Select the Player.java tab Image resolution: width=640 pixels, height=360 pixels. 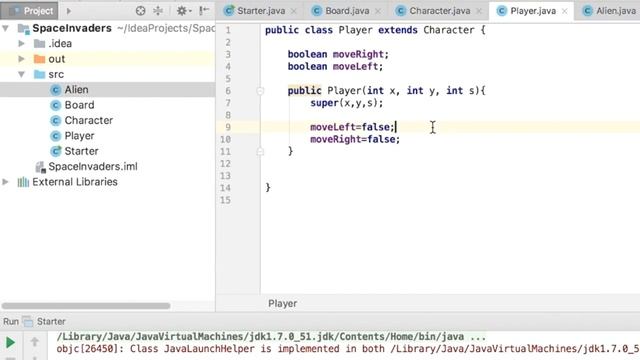533,11
